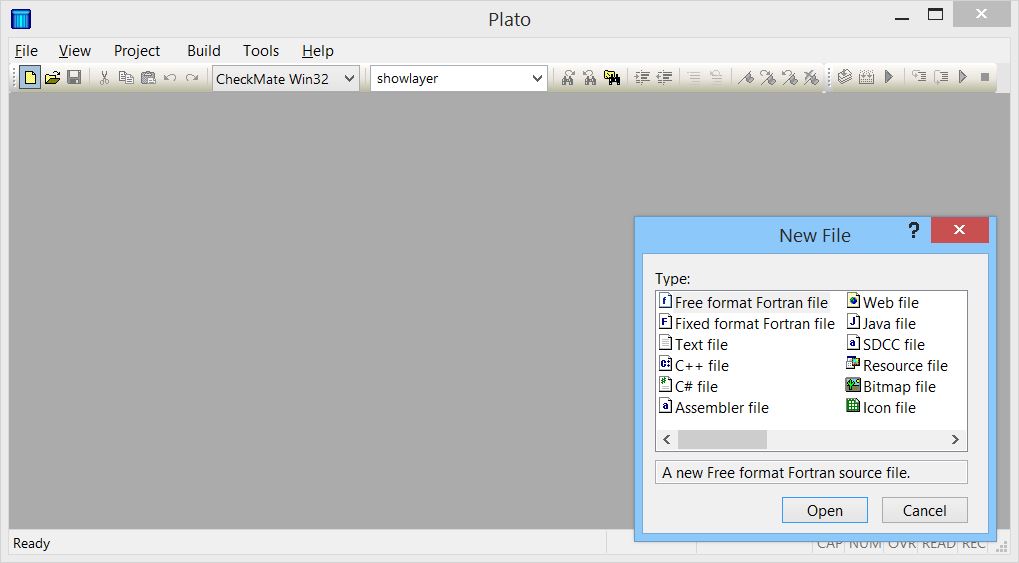Select Fixed format Fortran file type
This screenshot has height=563, width=1019.
[754, 324]
